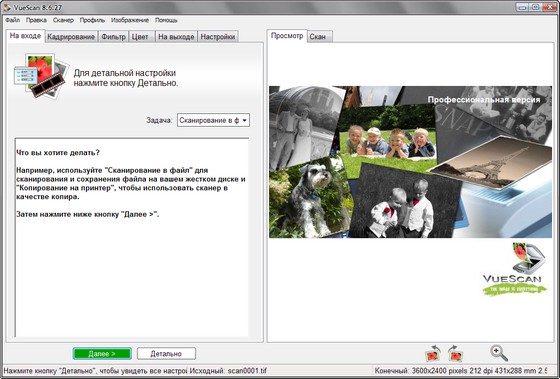Screen dimensions: 560x379
Task: Click the VueScan title bar application icon
Action: click(6, 7)
